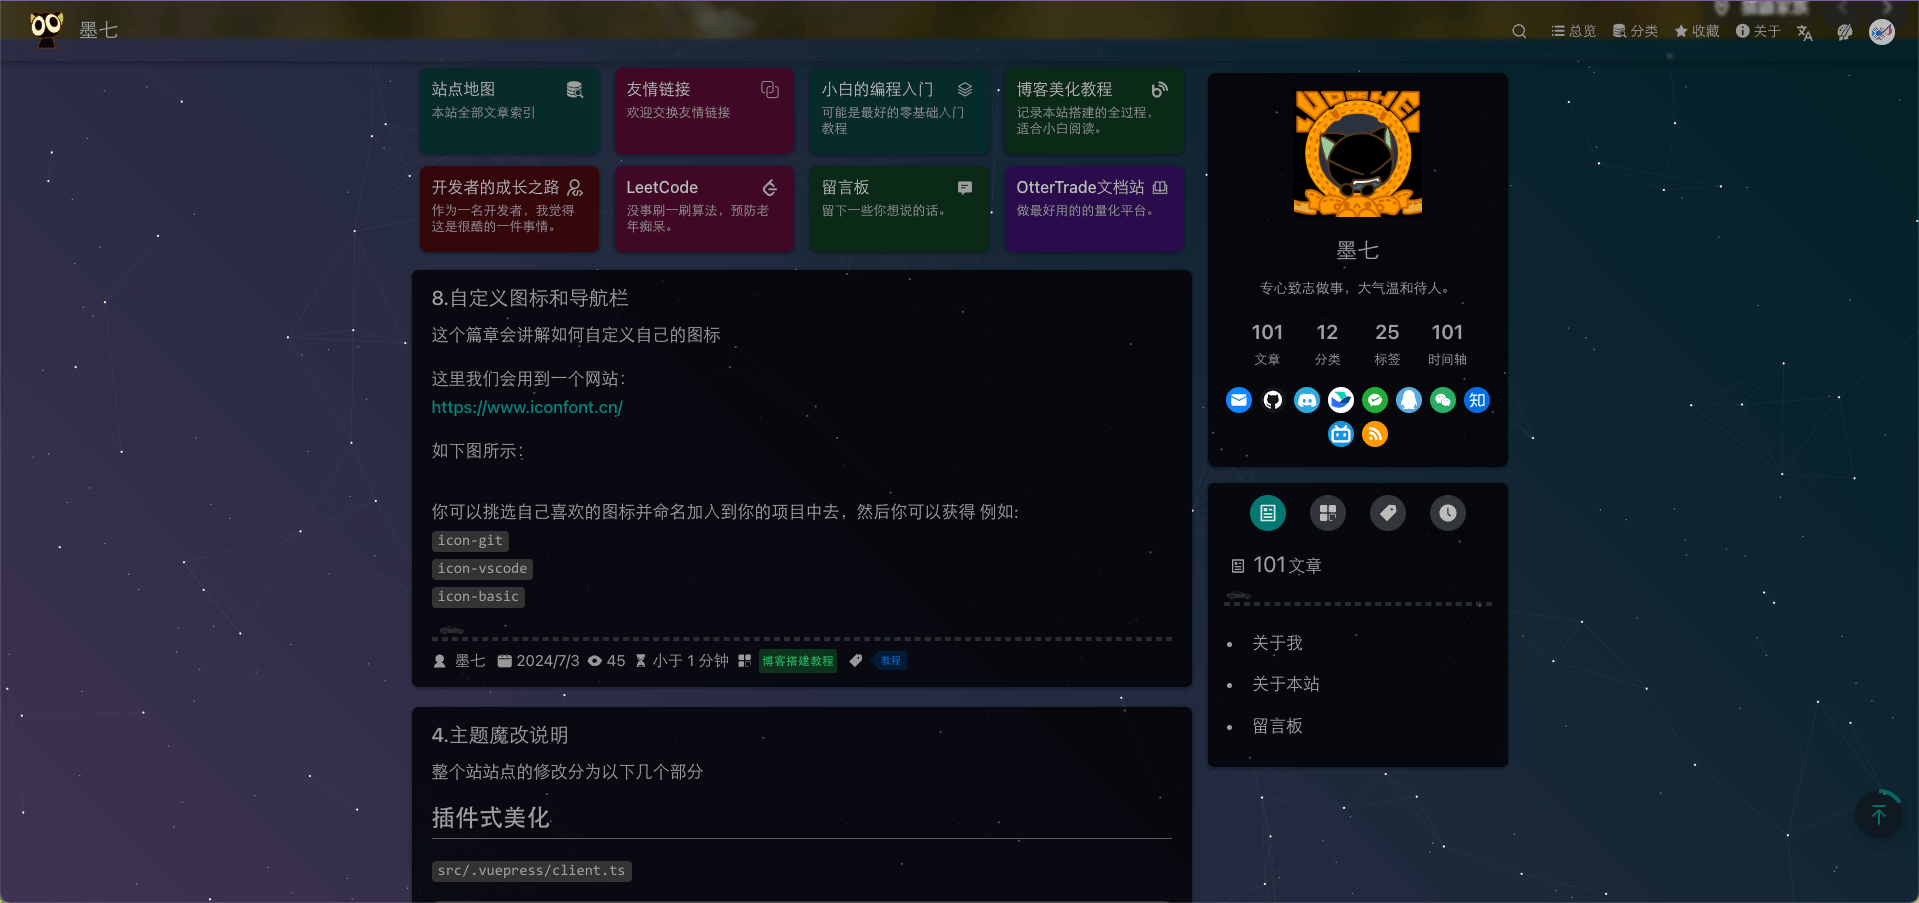The height and width of the screenshot is (903, 1919).
Task: Open the 留言板 link in the sidebar list
Action: (1279, 726)
